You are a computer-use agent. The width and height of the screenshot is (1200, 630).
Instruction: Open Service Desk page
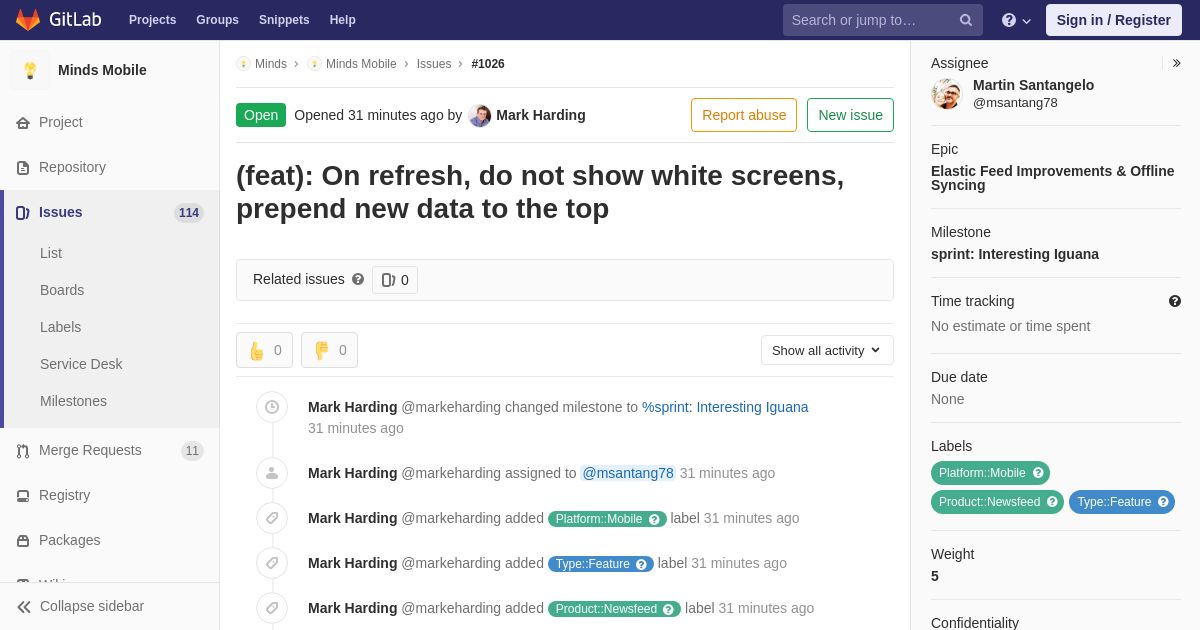point(81,364)
